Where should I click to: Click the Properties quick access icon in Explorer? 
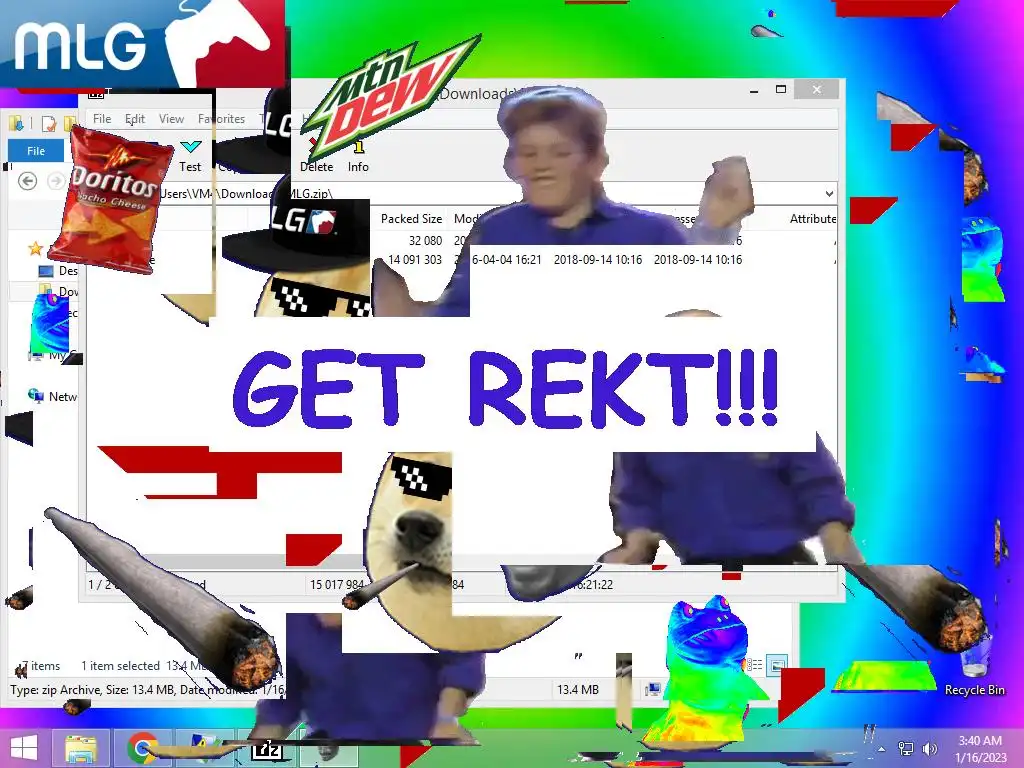tap(48, 123)
